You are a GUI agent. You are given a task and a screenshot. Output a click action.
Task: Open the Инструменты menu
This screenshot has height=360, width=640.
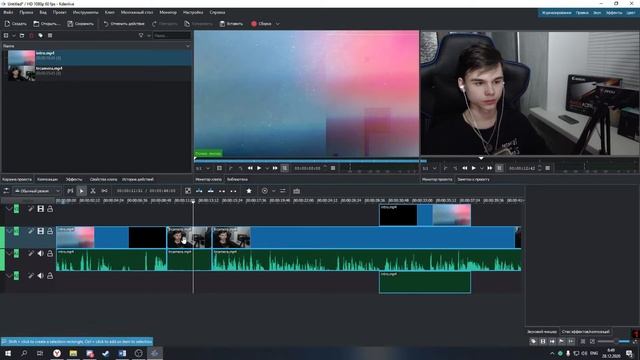click(85, 12)
